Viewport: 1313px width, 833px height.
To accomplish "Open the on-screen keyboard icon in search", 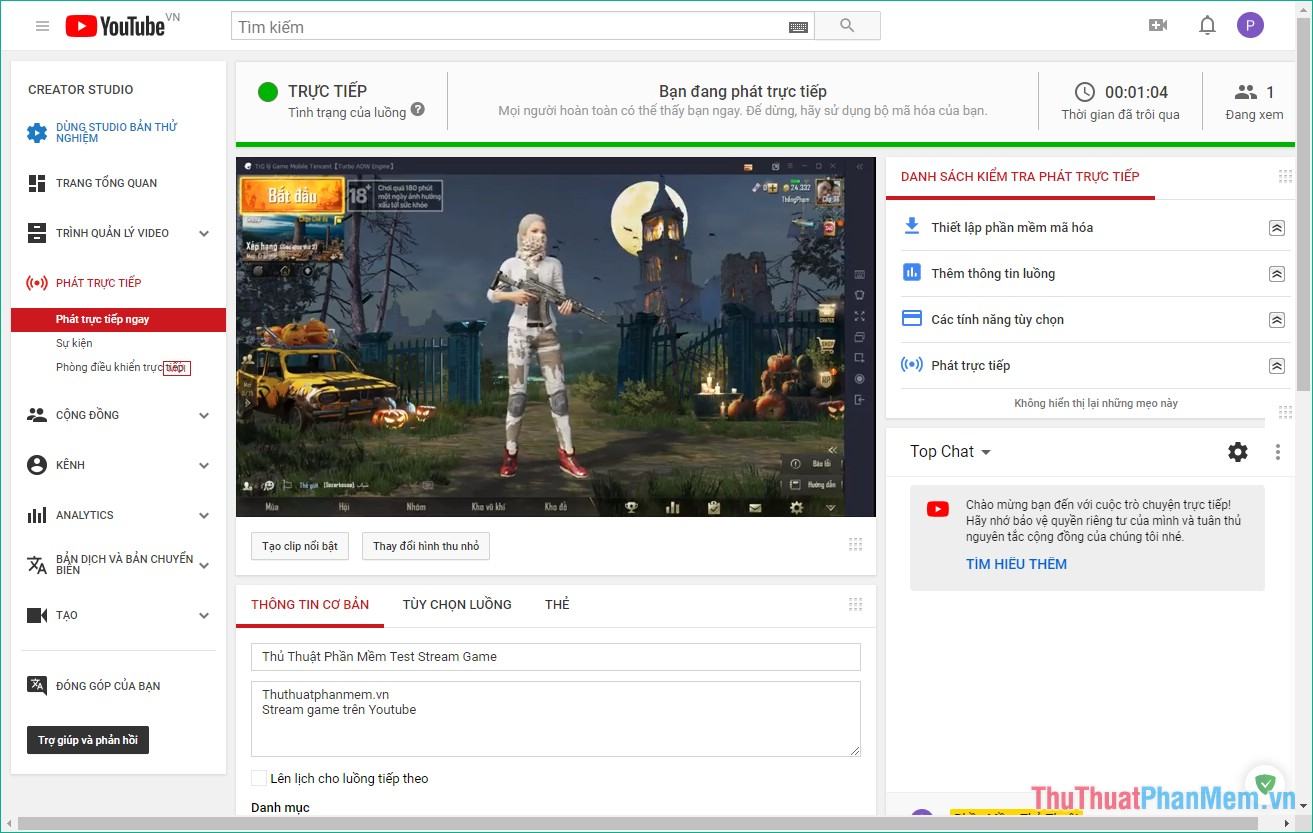I will point(798,27).
